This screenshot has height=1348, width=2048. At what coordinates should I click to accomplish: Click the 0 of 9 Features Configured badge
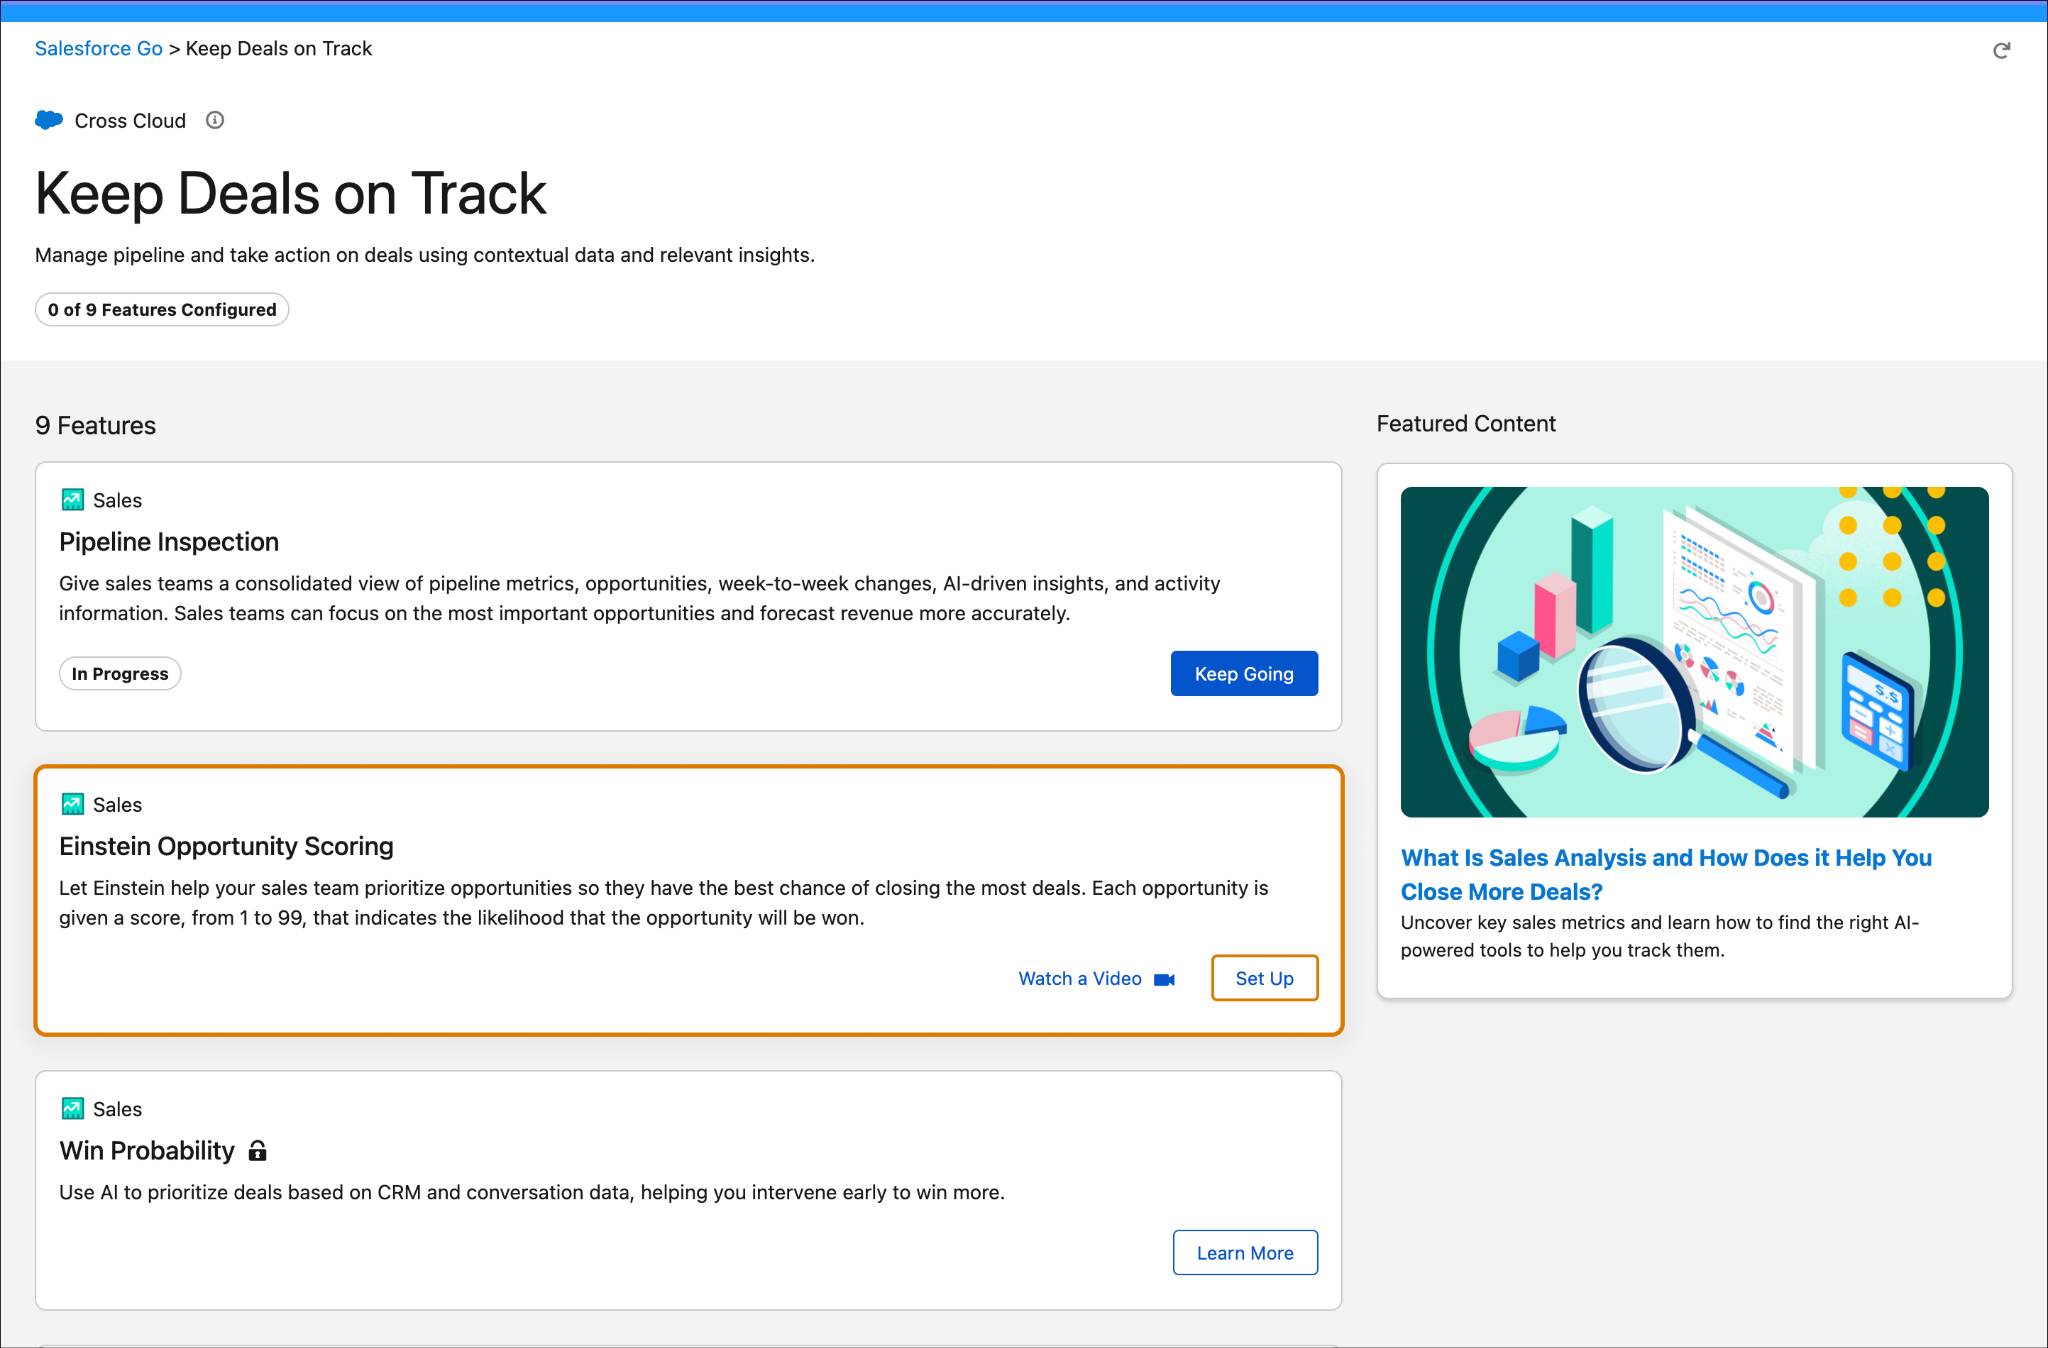[162, 310]
